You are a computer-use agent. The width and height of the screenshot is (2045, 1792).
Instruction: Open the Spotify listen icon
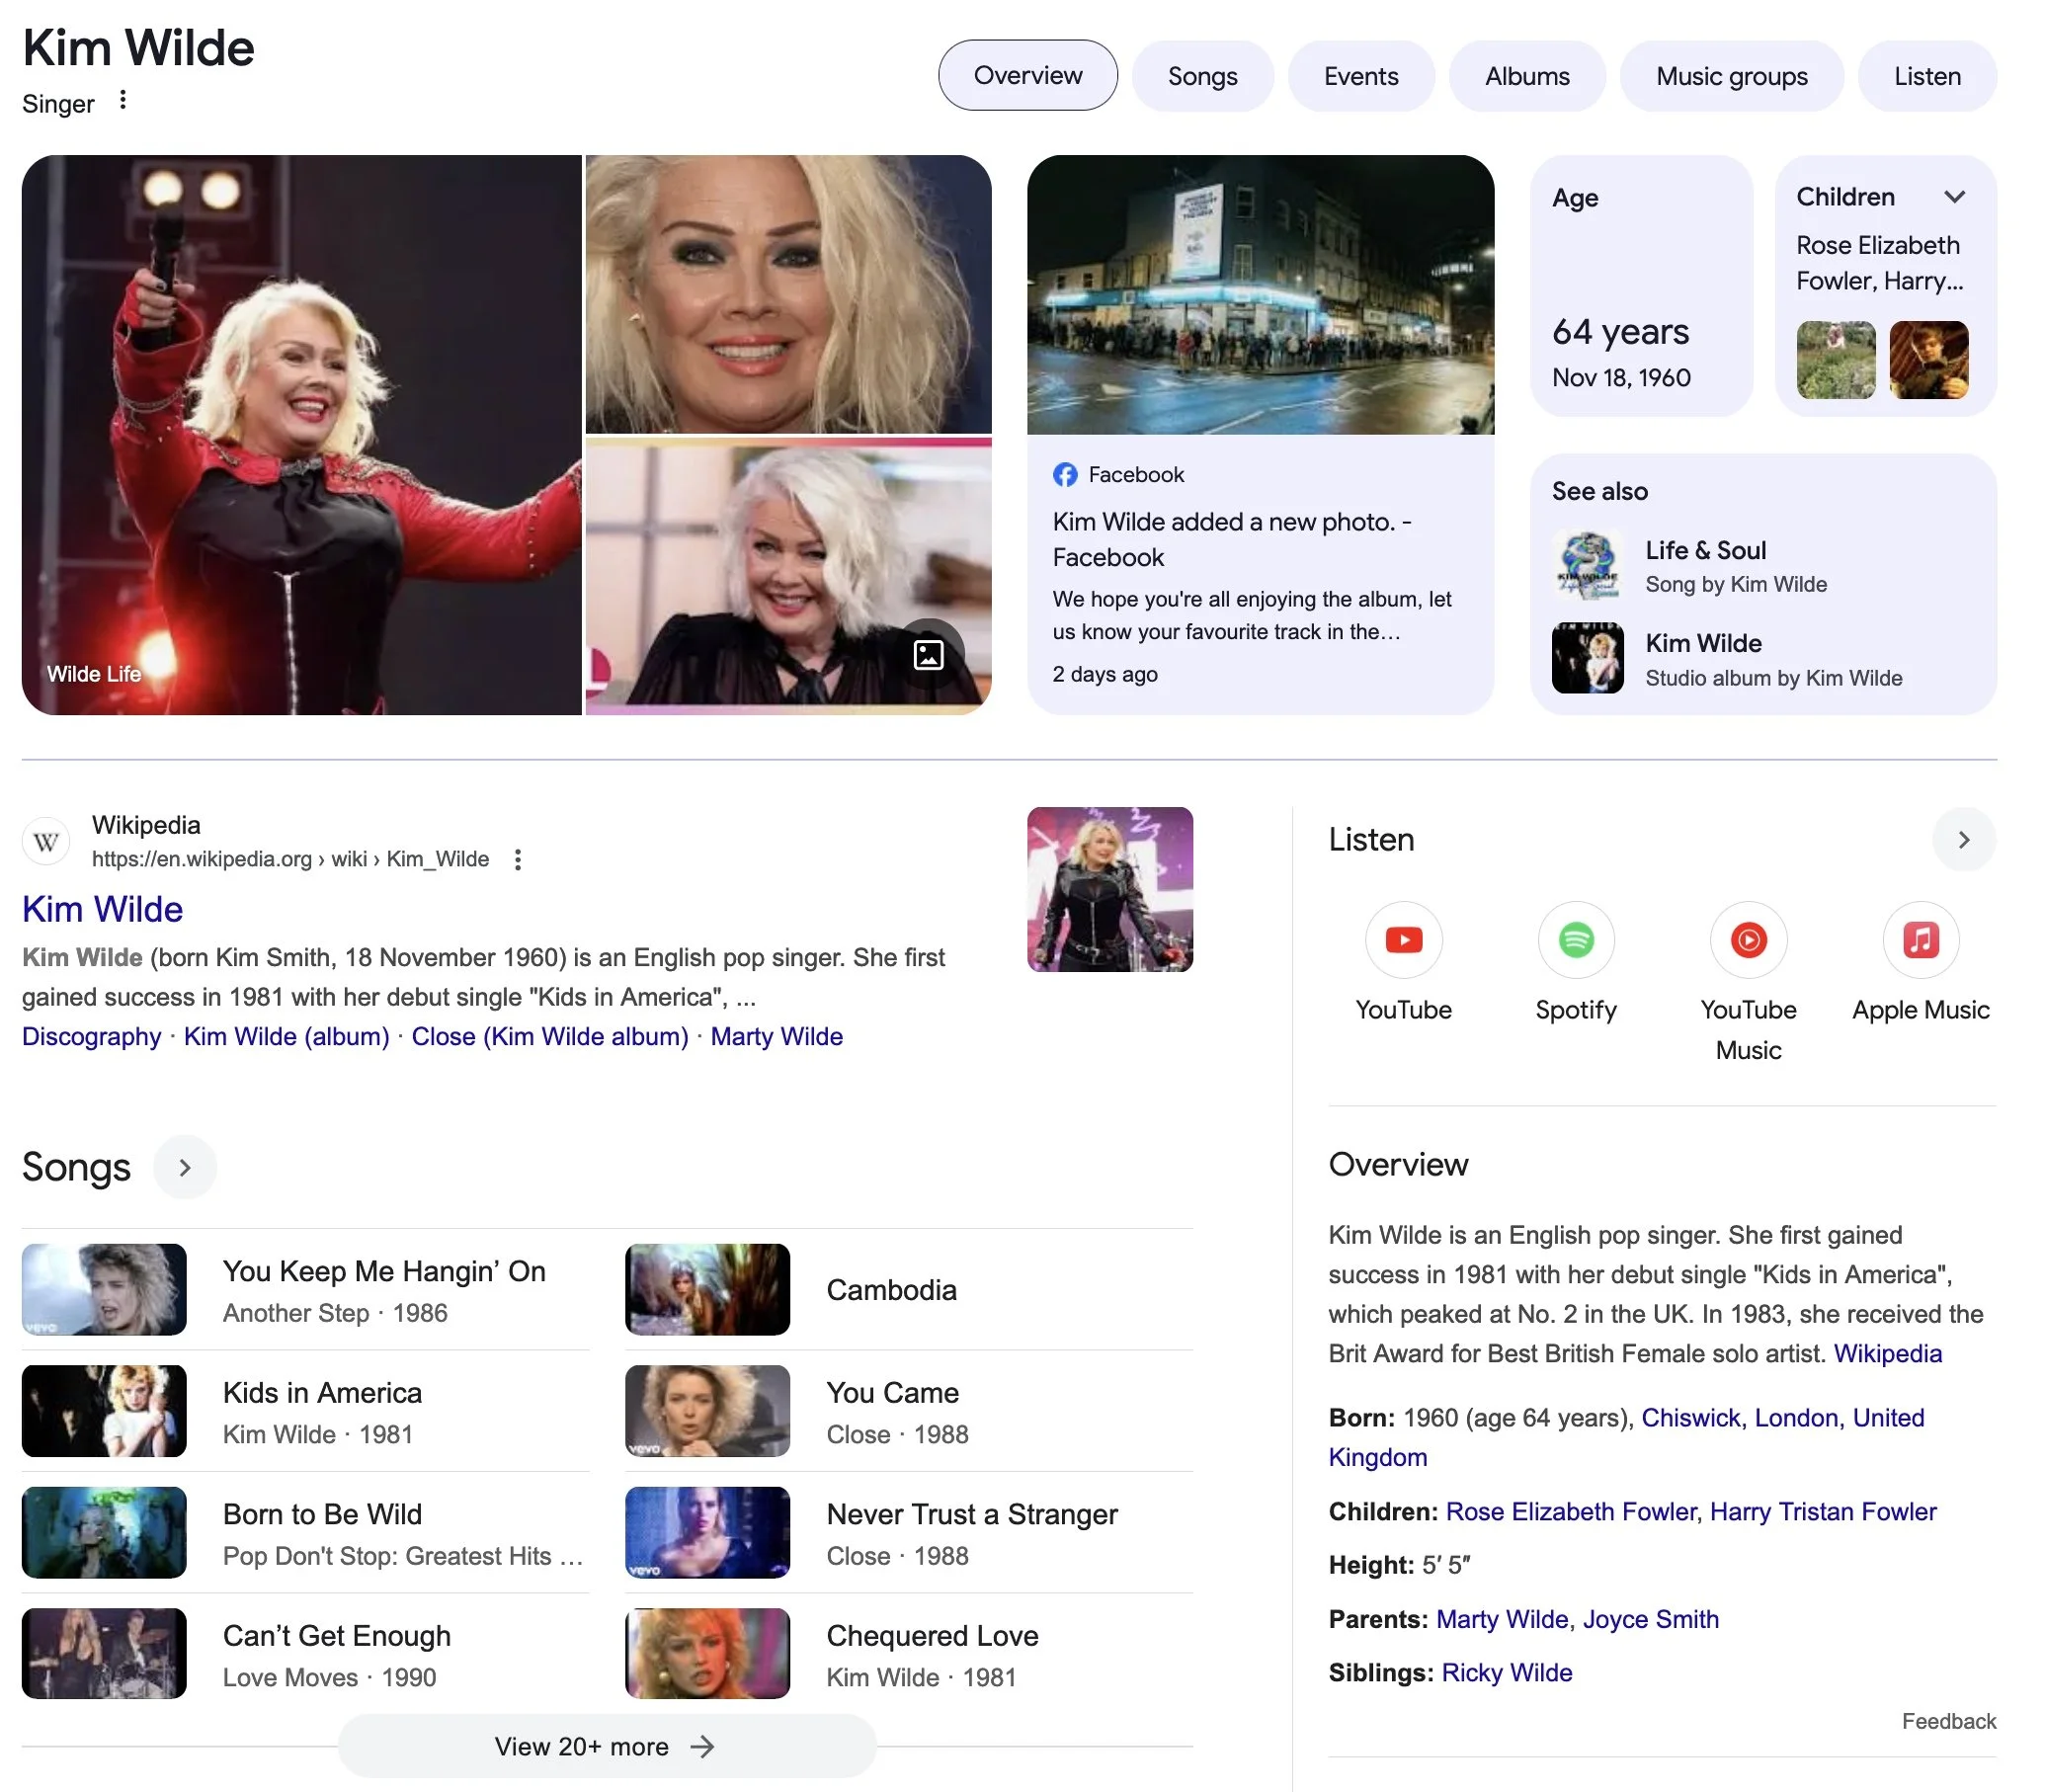pyautogui.click(x=1575, y=940)
